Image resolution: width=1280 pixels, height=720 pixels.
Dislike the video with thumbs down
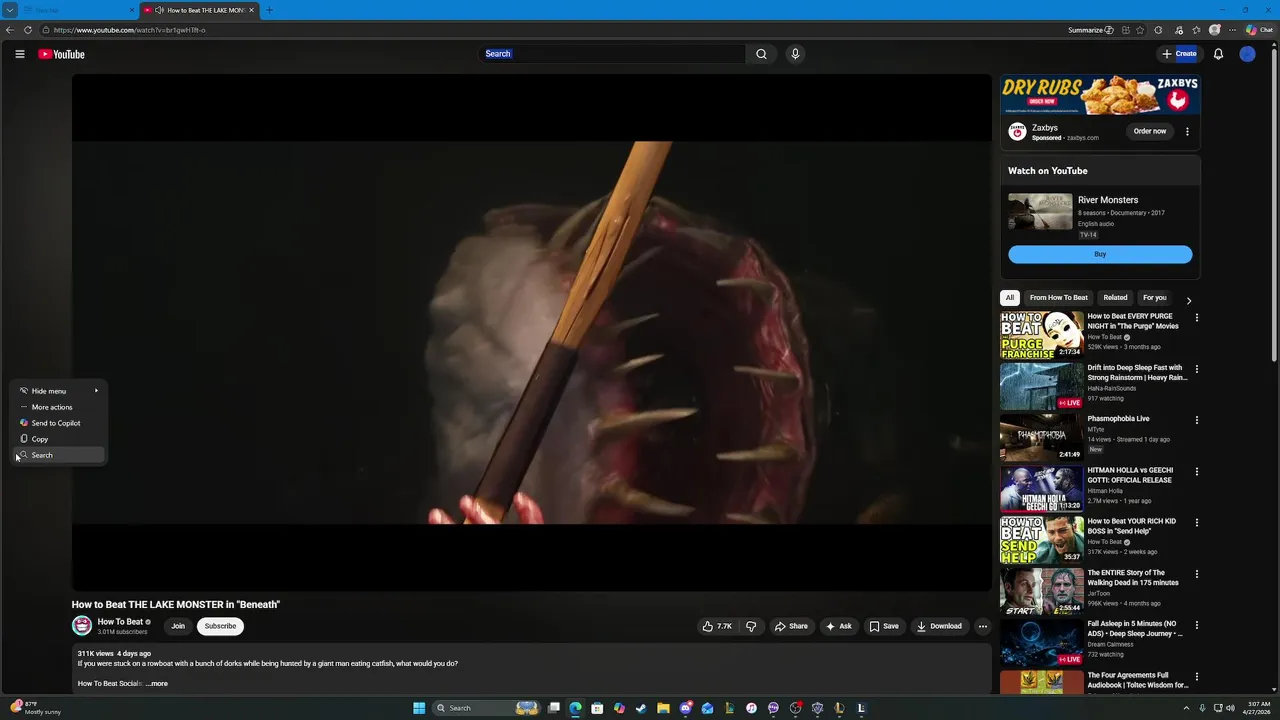751,626
